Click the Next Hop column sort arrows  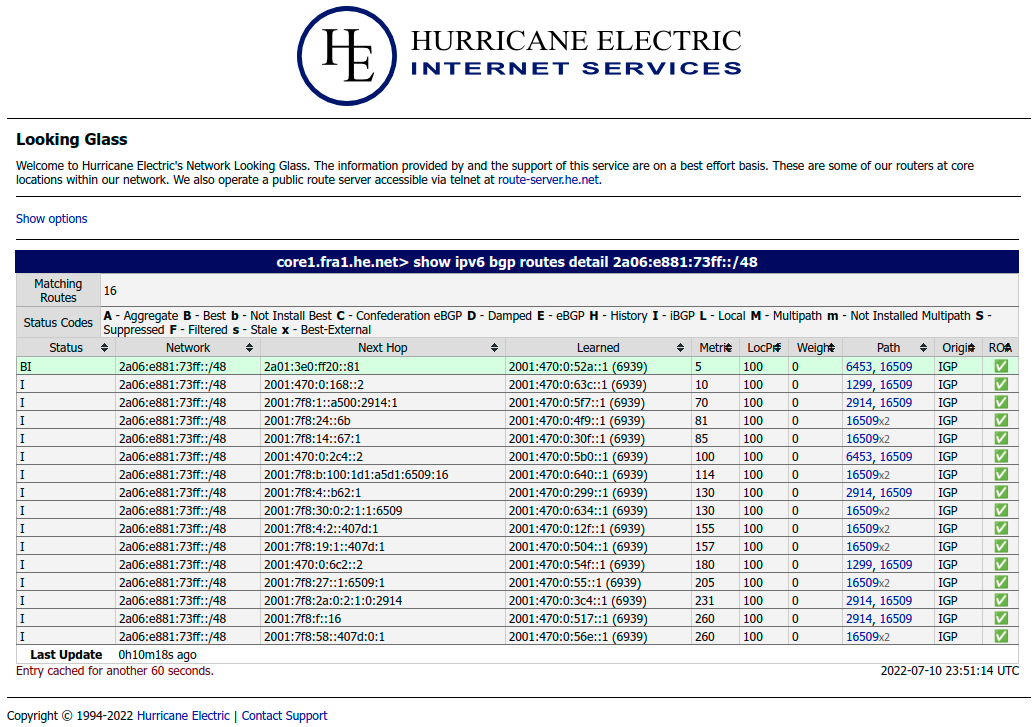[494, 348]
